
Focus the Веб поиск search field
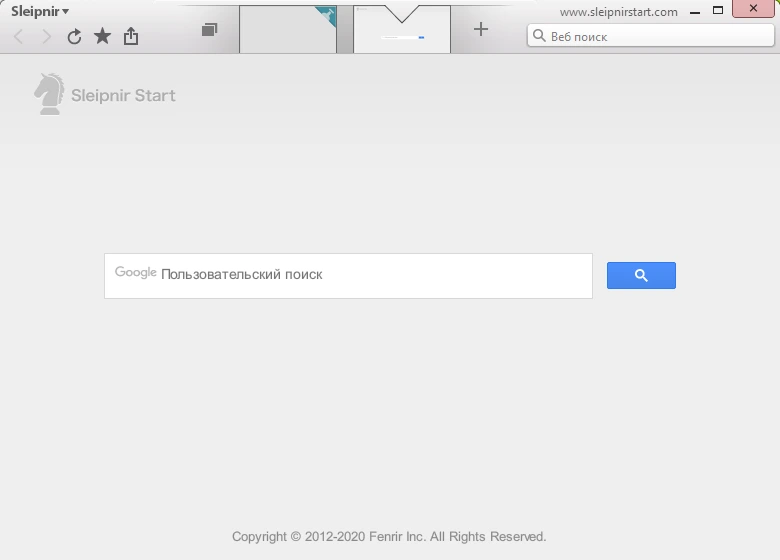[651, 36]
